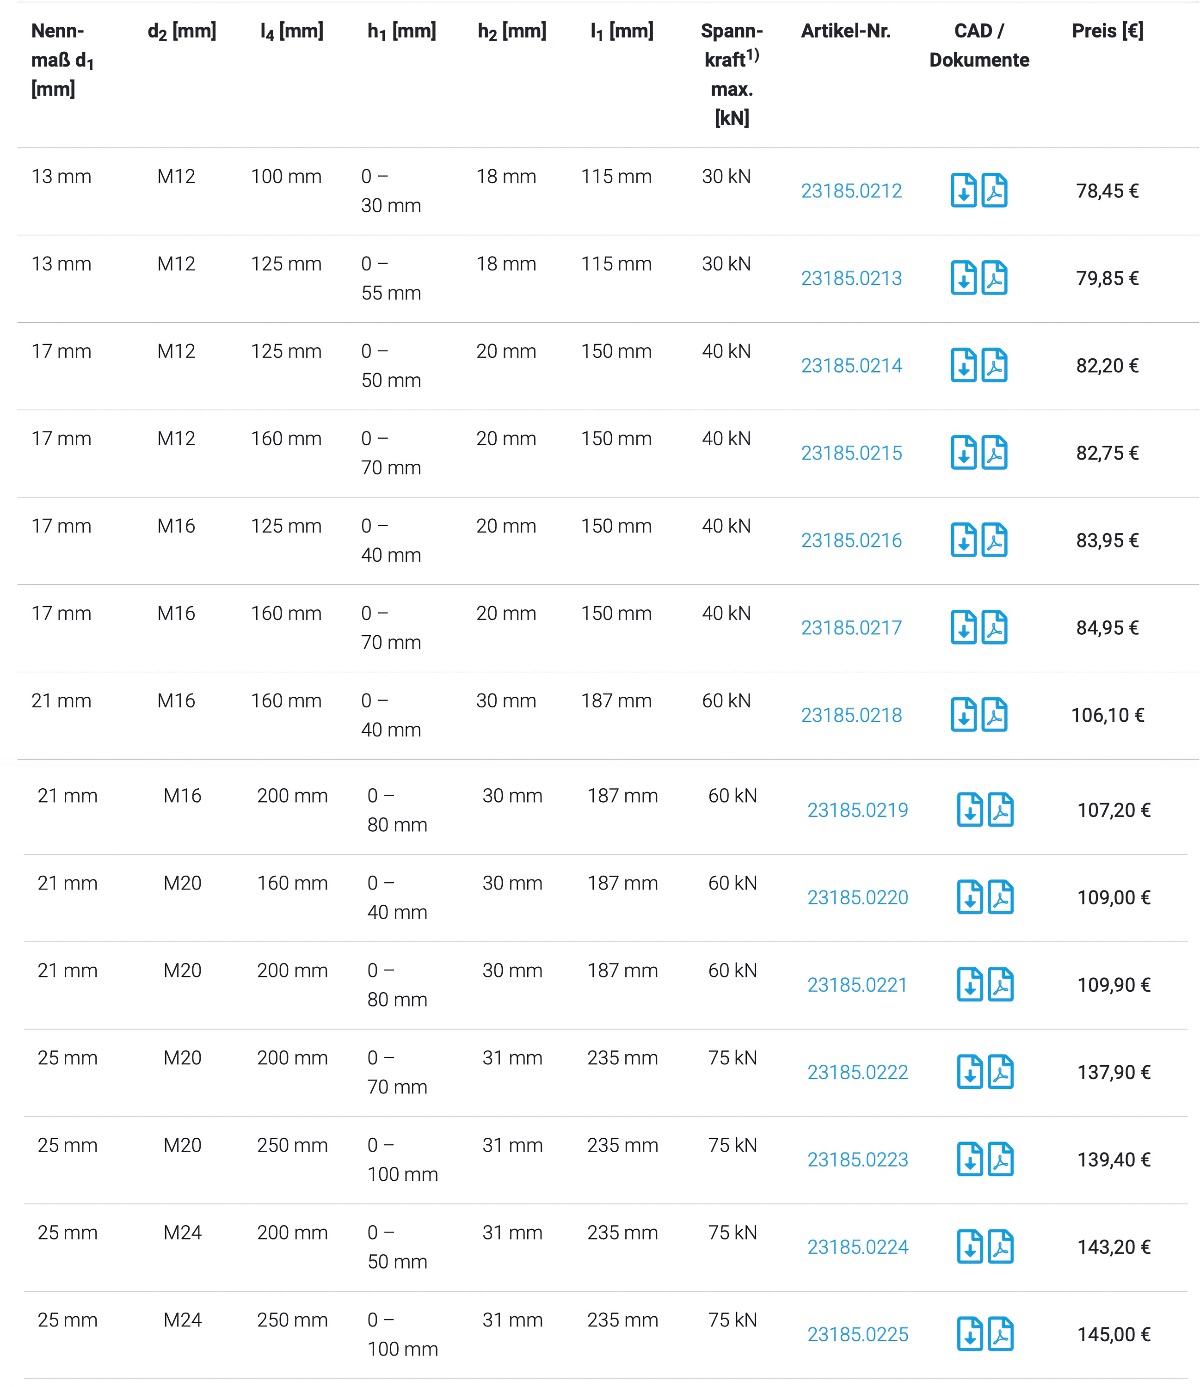Viewport: 1200px width, 1387px height.
Task: Click the Preis [€] column header
Action: tap(1107, 31)
